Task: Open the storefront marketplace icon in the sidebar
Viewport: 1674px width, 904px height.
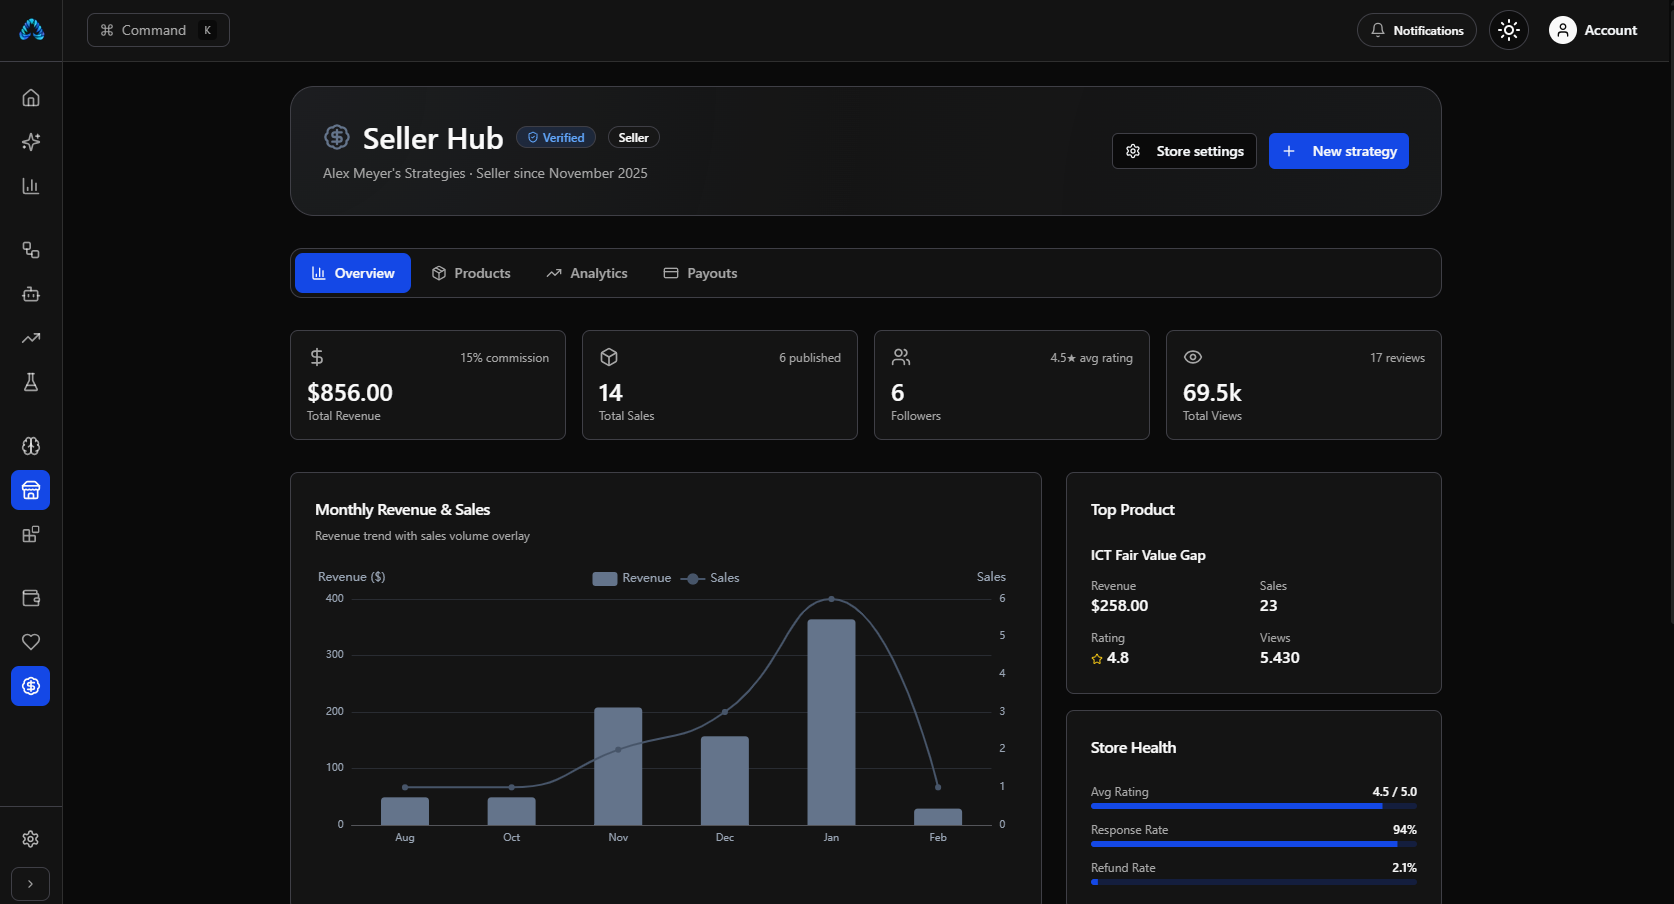Action: coord(31,490)
